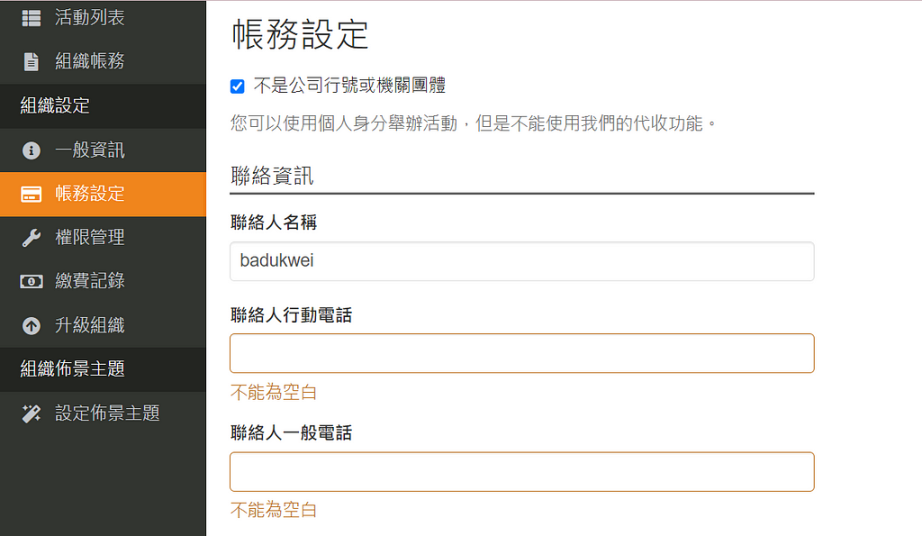Click the 設定佈景主題 magic wand icon
Screen dimensions: 922x536
(x=31, y=414)
